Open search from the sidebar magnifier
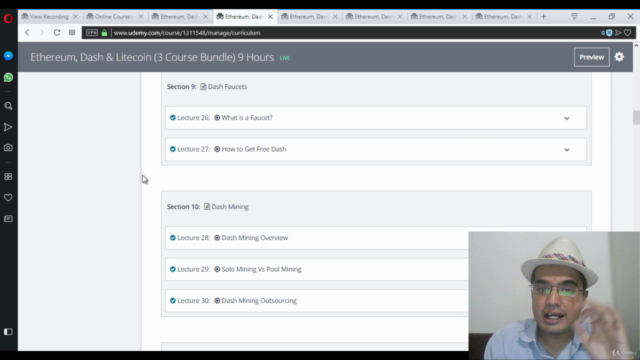This screenshot has height=360, width=640. 8,106
